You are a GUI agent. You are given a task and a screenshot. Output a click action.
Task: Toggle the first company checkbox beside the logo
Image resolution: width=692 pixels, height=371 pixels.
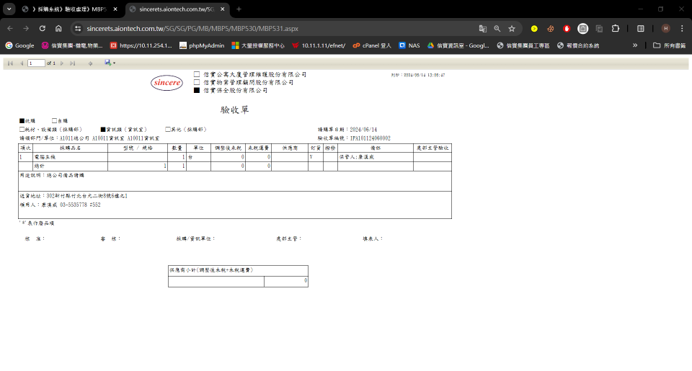pyautogui.click(x=197, y=74)
